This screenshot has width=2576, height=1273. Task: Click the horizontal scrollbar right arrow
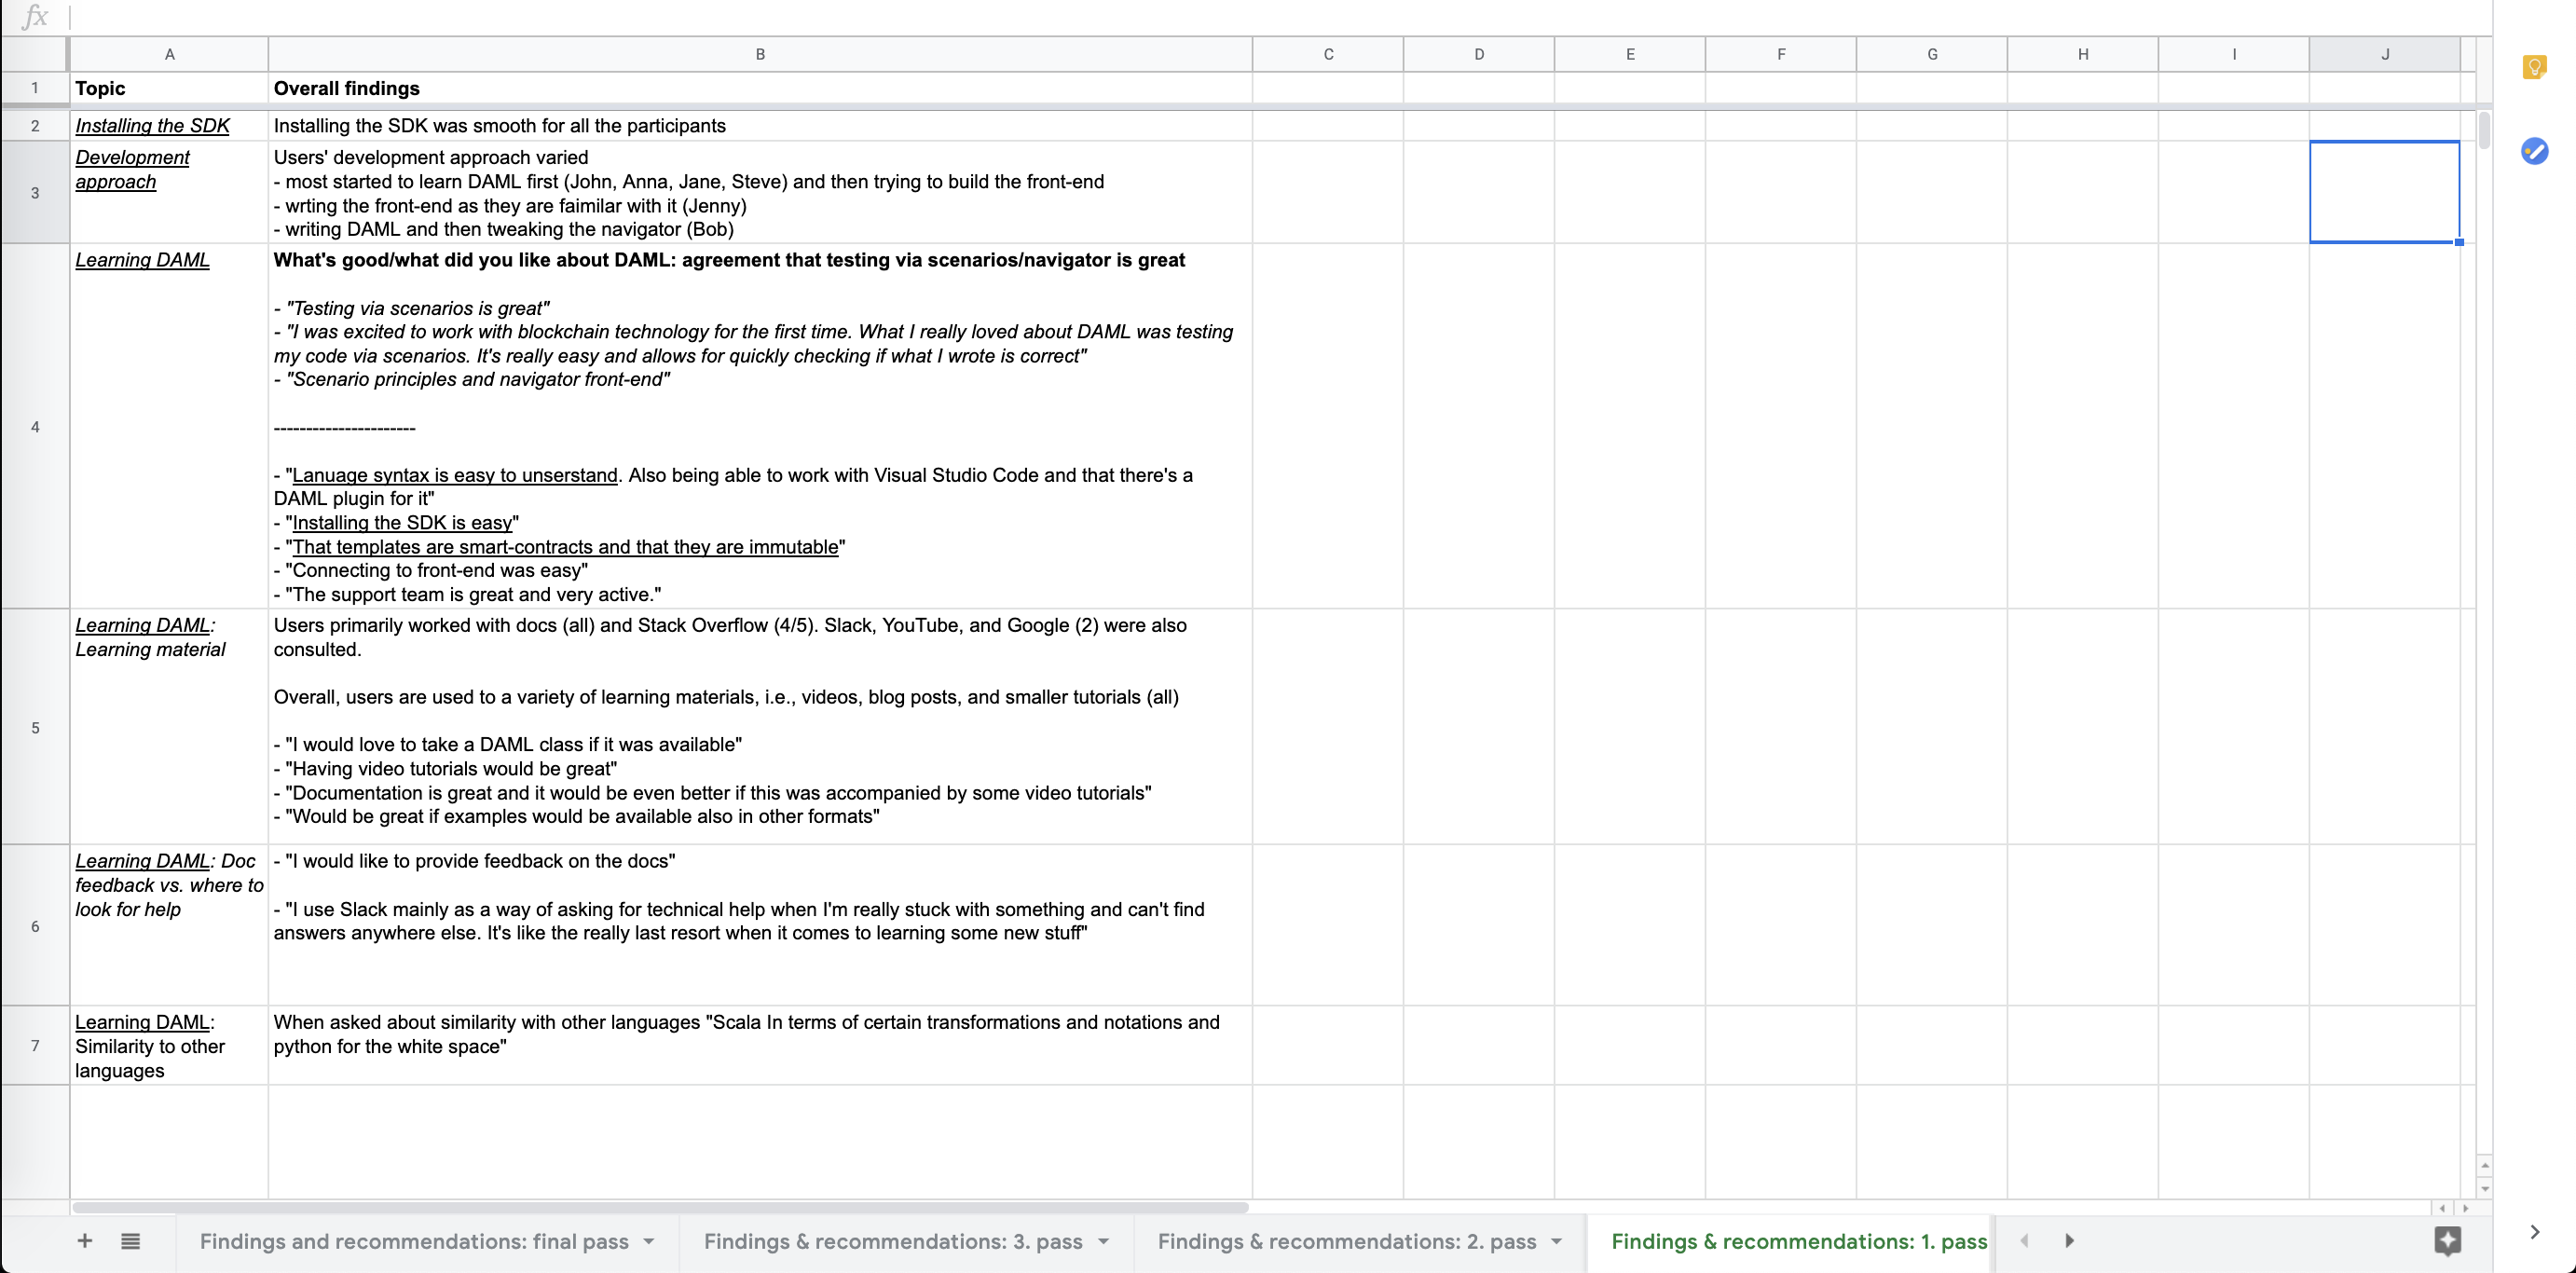pos(2465,1208)
